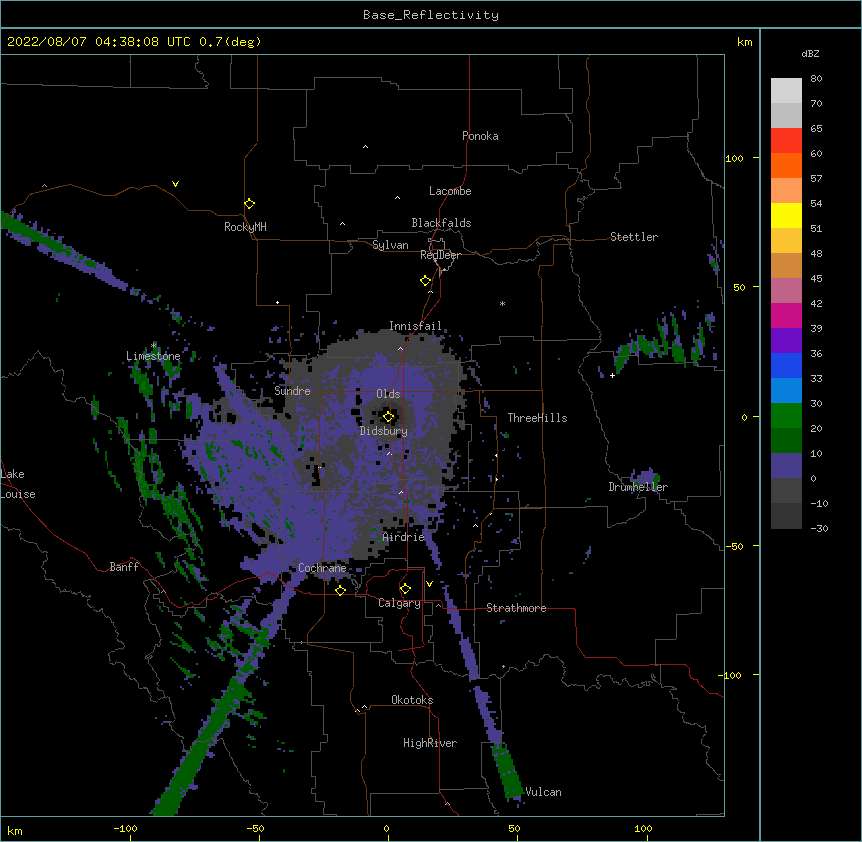Click the Blackfalds label
Viewport: 862px width, 842px height.
point(441,223)
